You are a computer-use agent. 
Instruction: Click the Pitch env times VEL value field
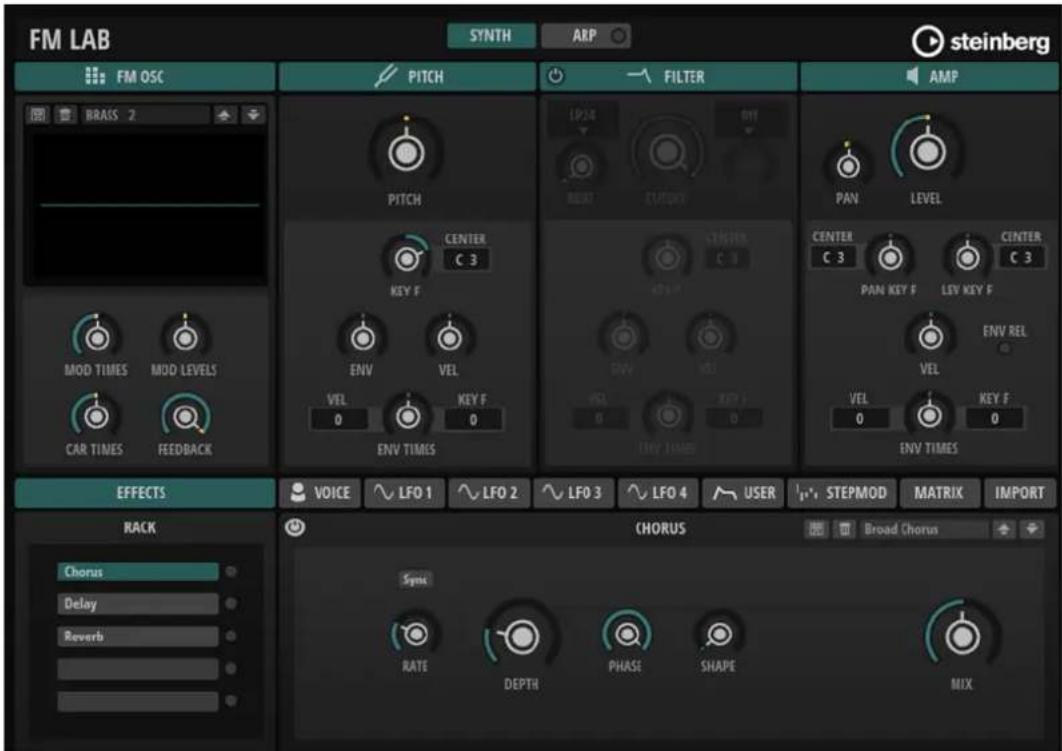tap(338, 420)
